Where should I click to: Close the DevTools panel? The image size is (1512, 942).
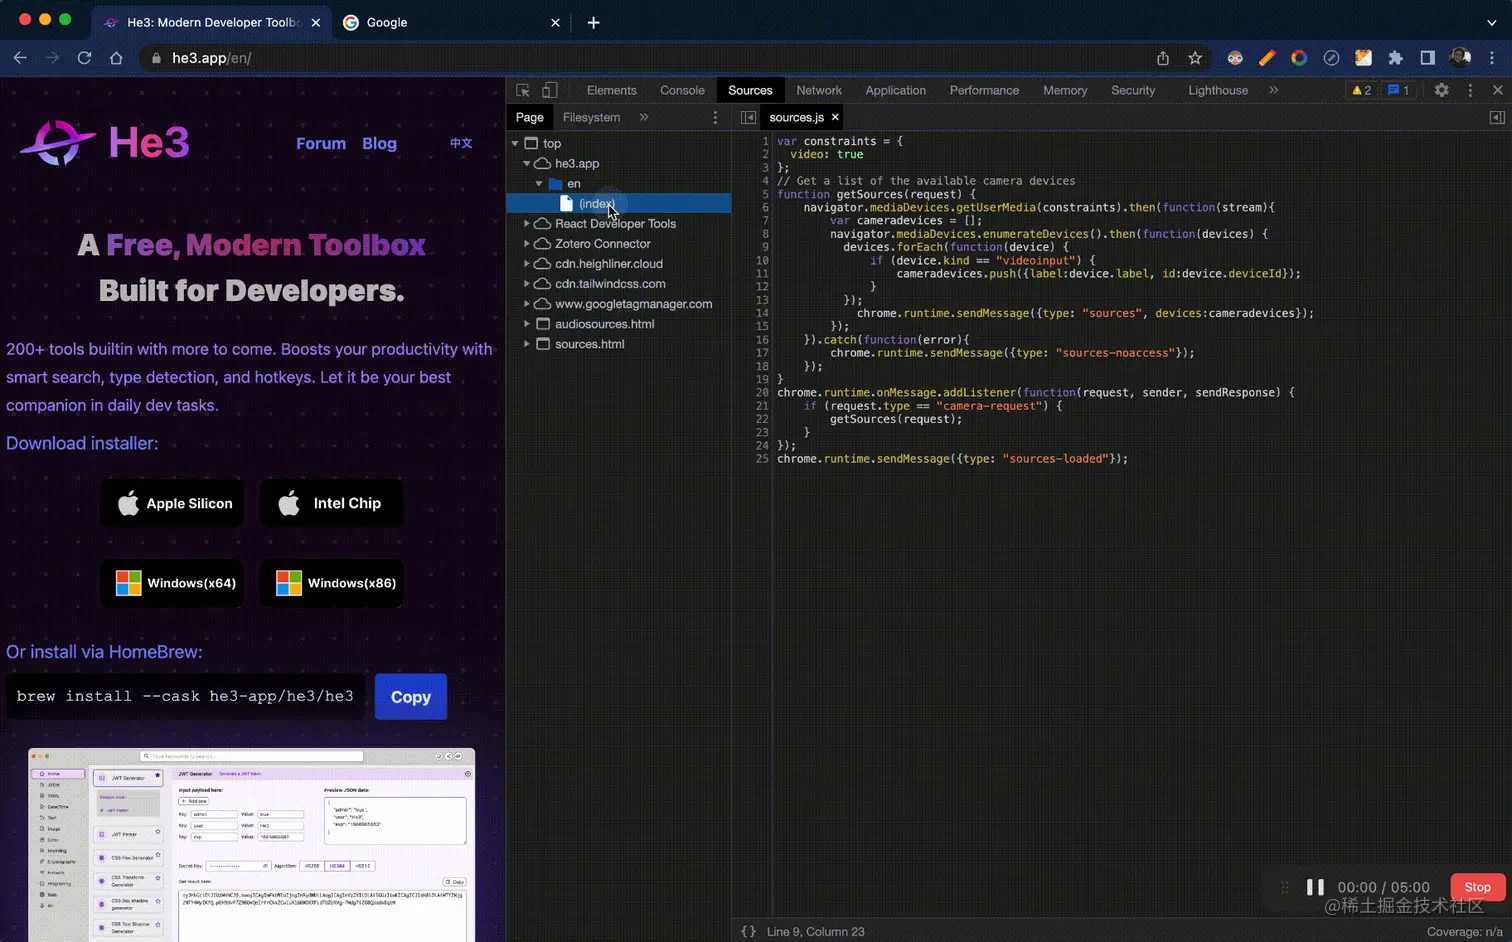[1497, 90]
